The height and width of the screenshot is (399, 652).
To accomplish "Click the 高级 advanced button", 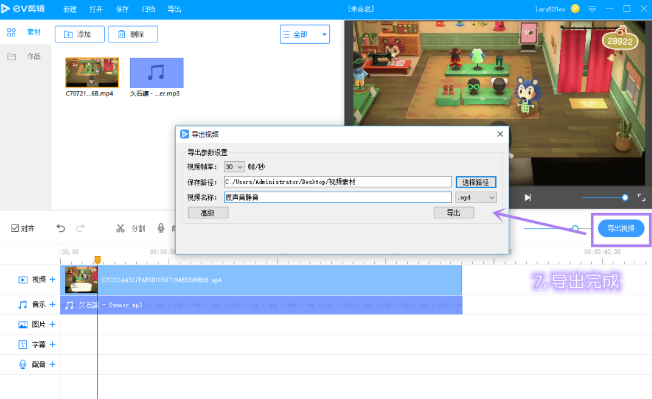I will point(208,213).
